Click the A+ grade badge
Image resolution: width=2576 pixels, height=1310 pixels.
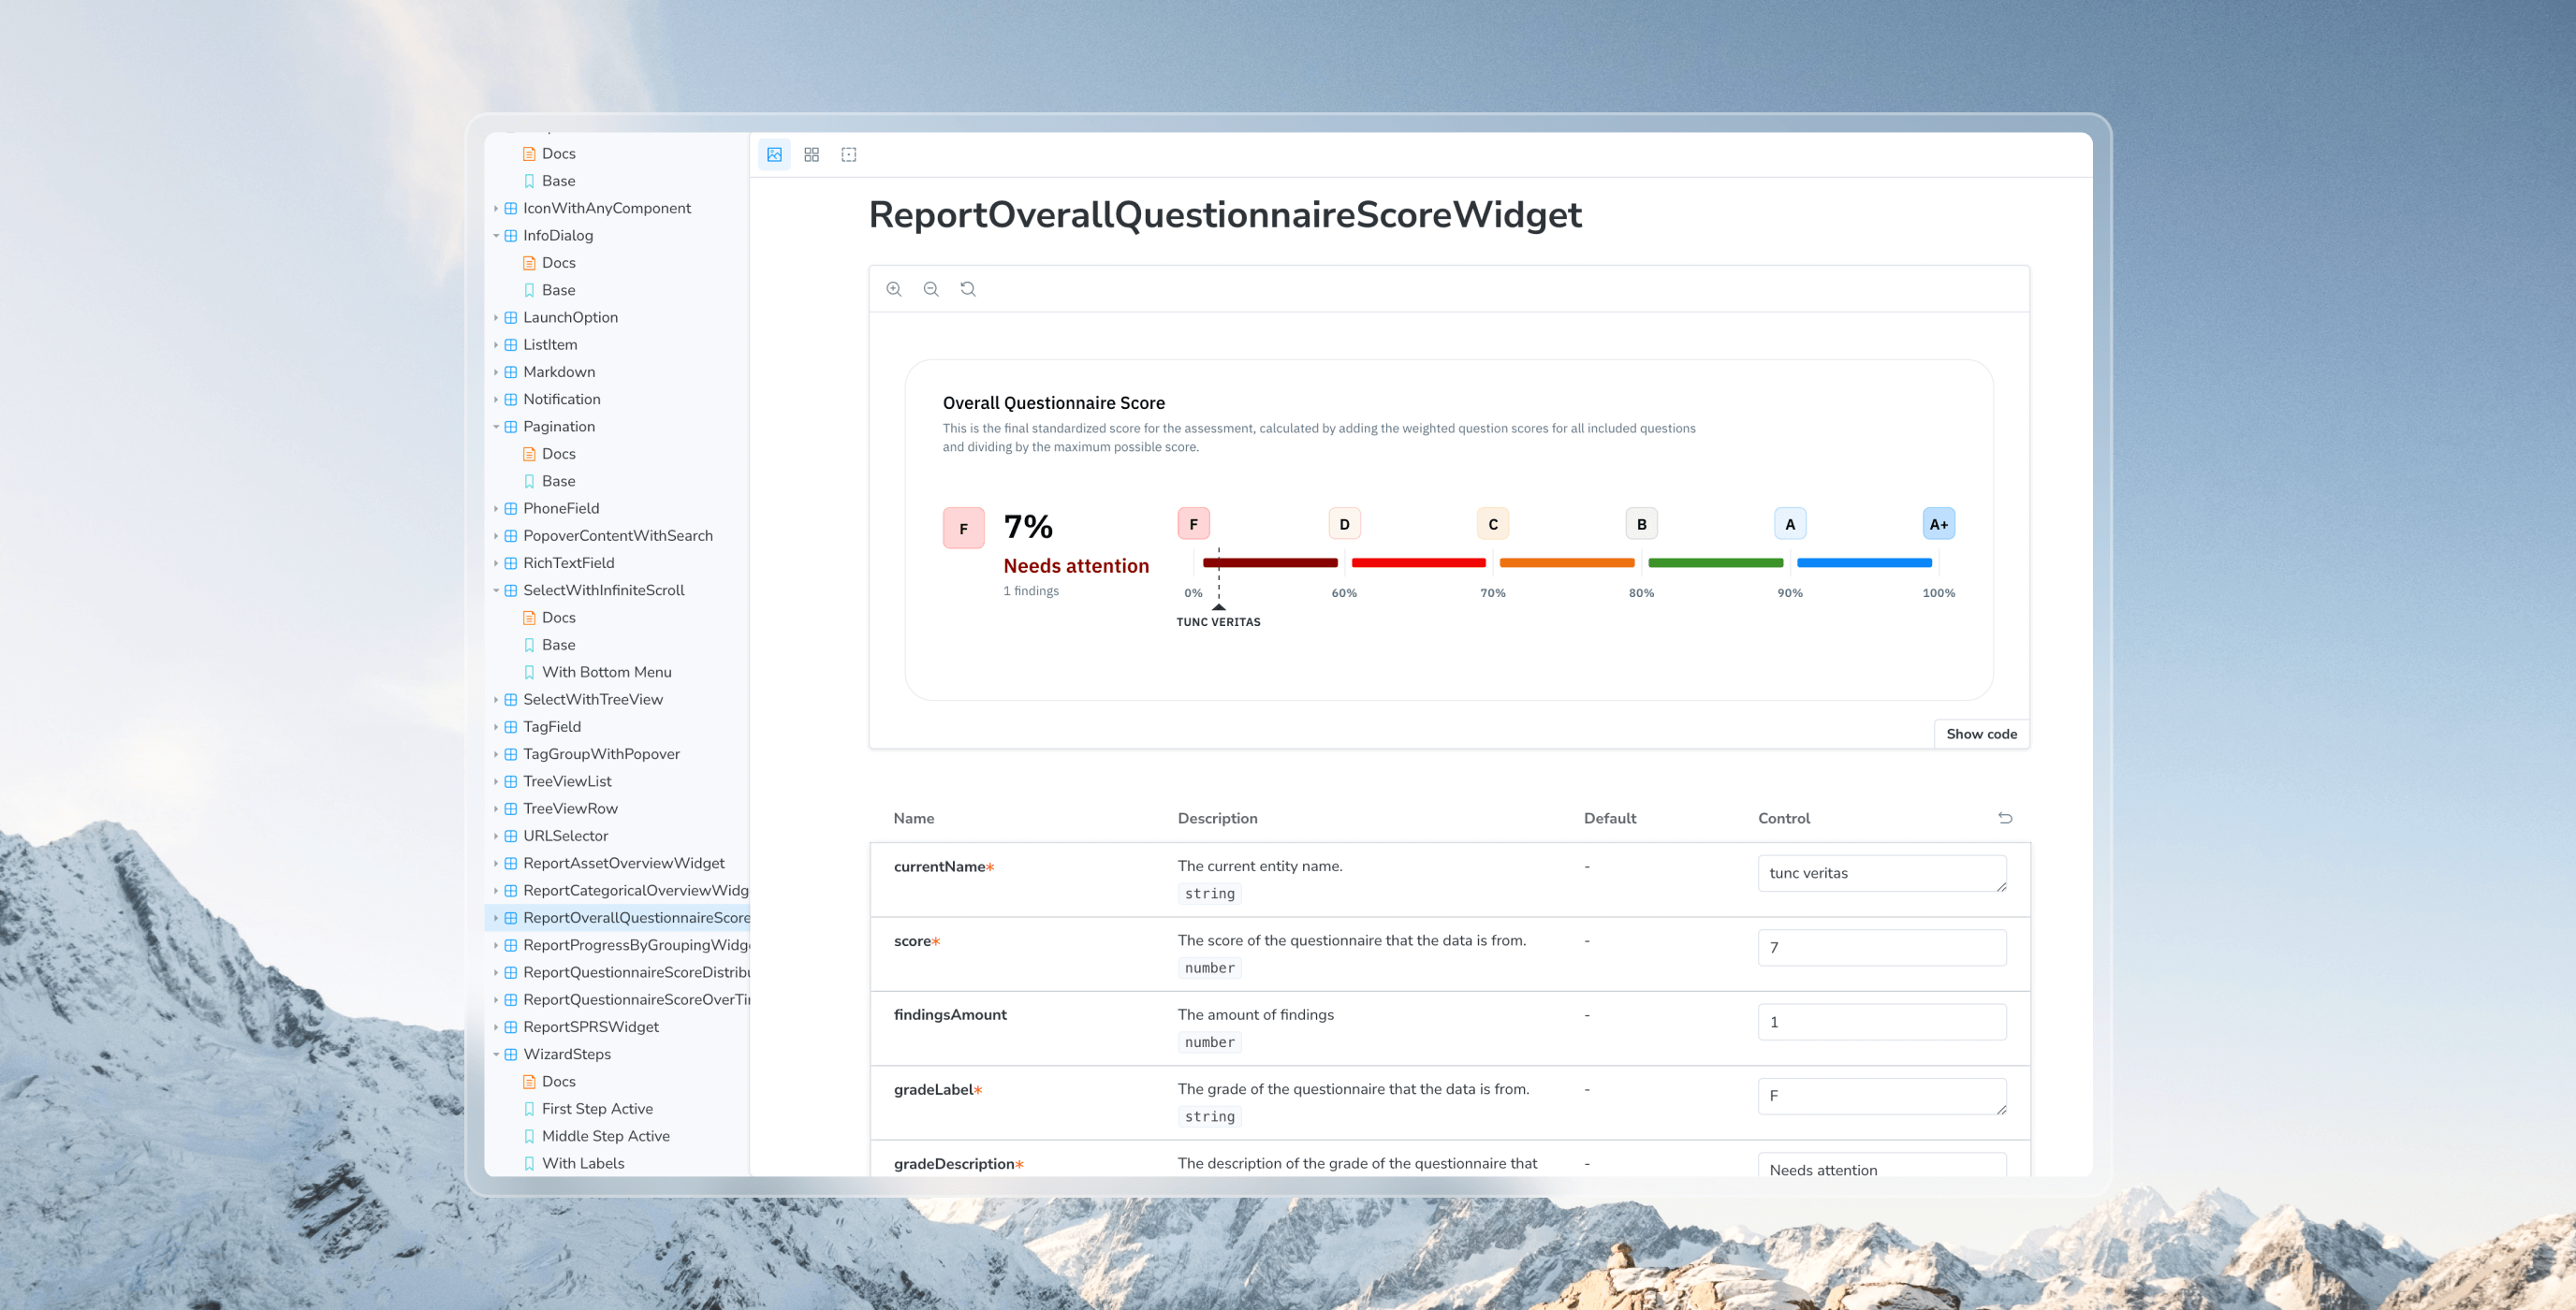1937,524
